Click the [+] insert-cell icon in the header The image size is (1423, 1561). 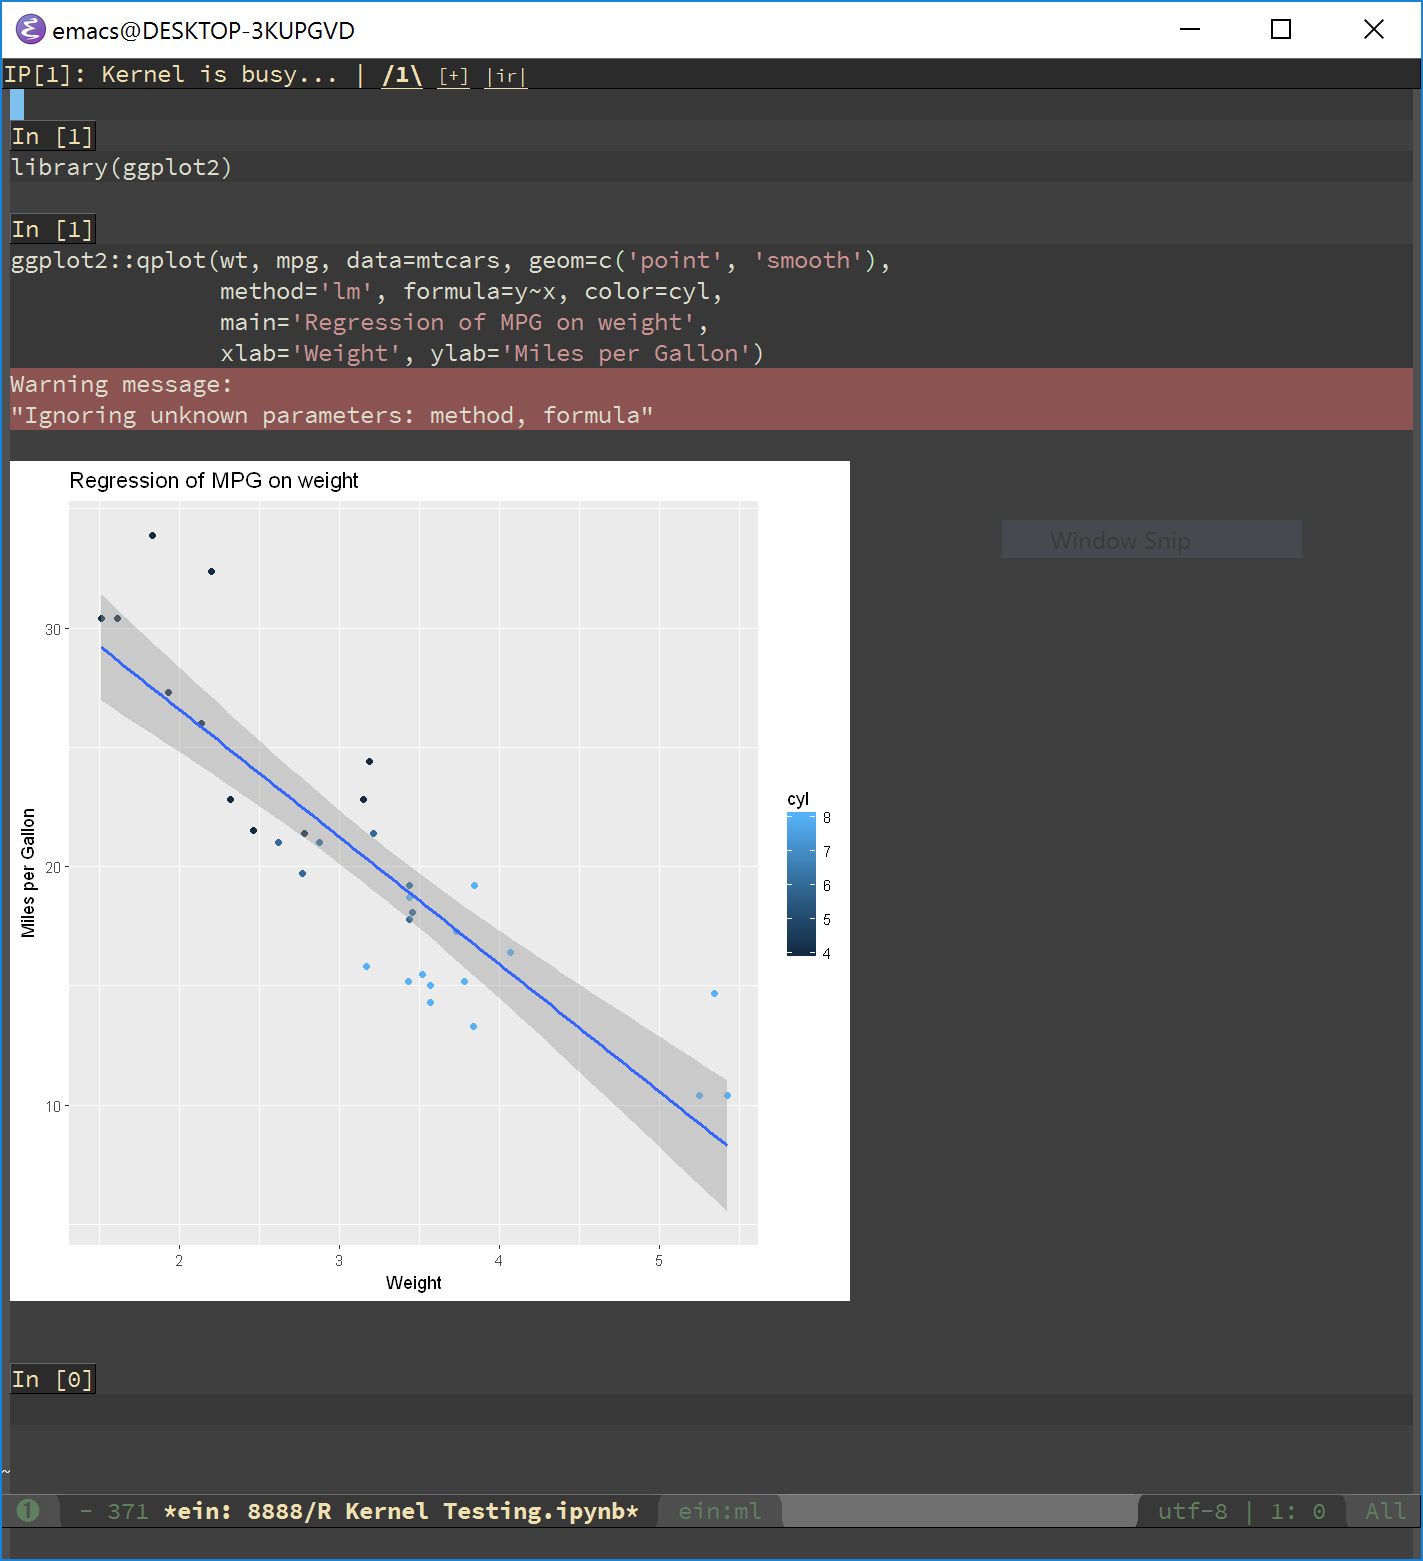(x=453, y=75)
